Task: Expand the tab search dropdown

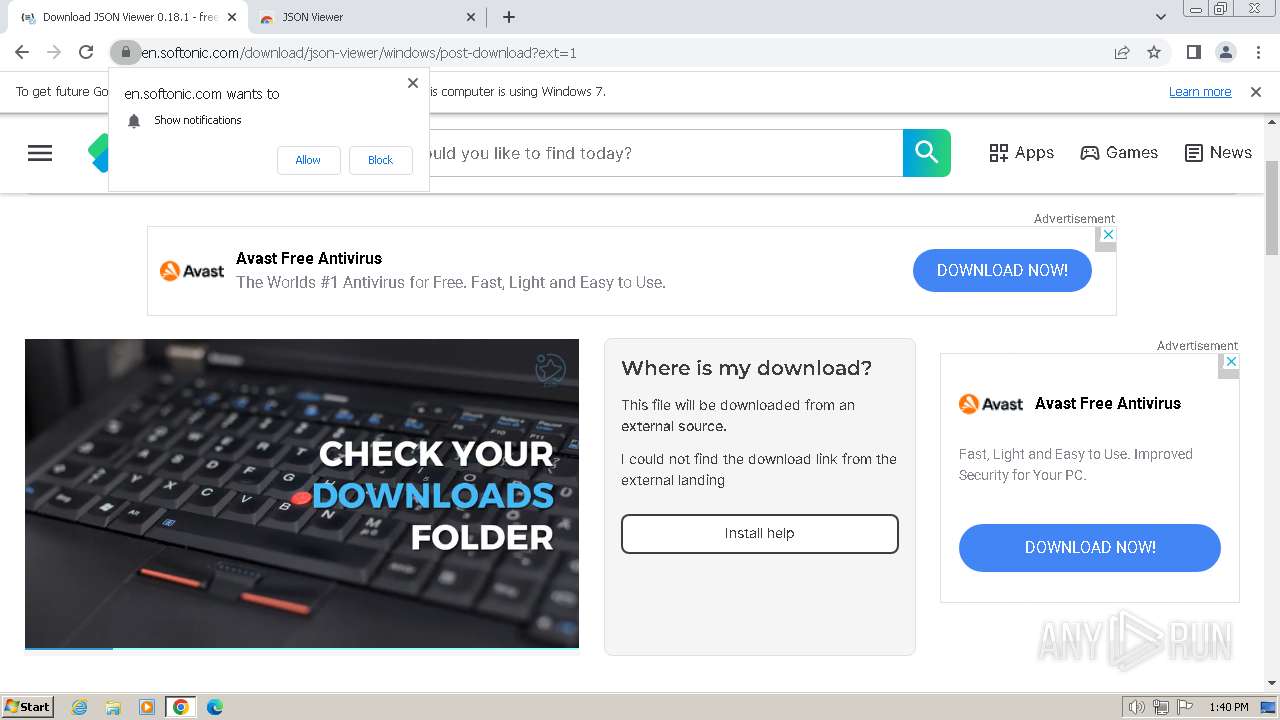Action: pos(1160,17)
